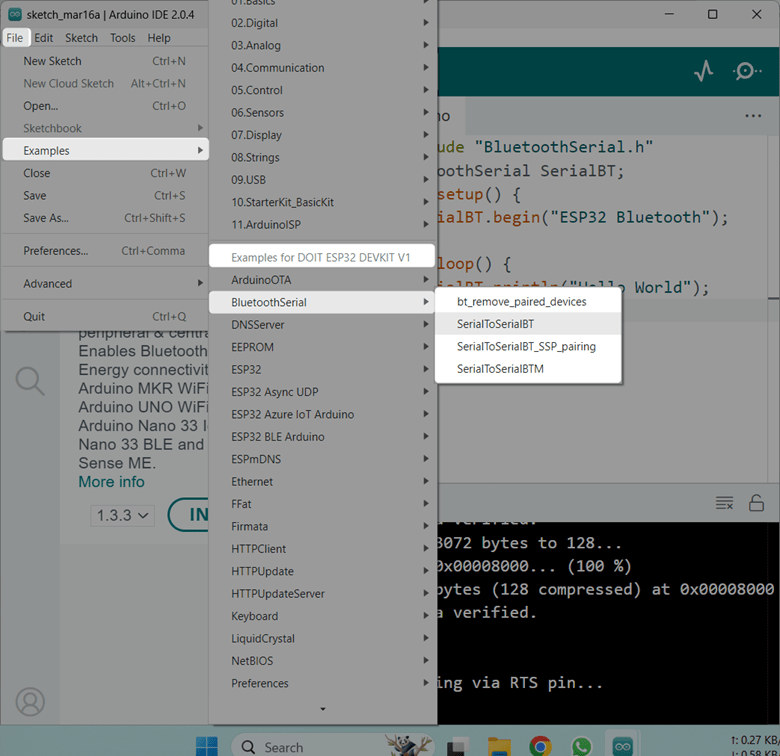
Task: Open the Sketch menu
Action: pyautogui.click(x=81, y=38)
